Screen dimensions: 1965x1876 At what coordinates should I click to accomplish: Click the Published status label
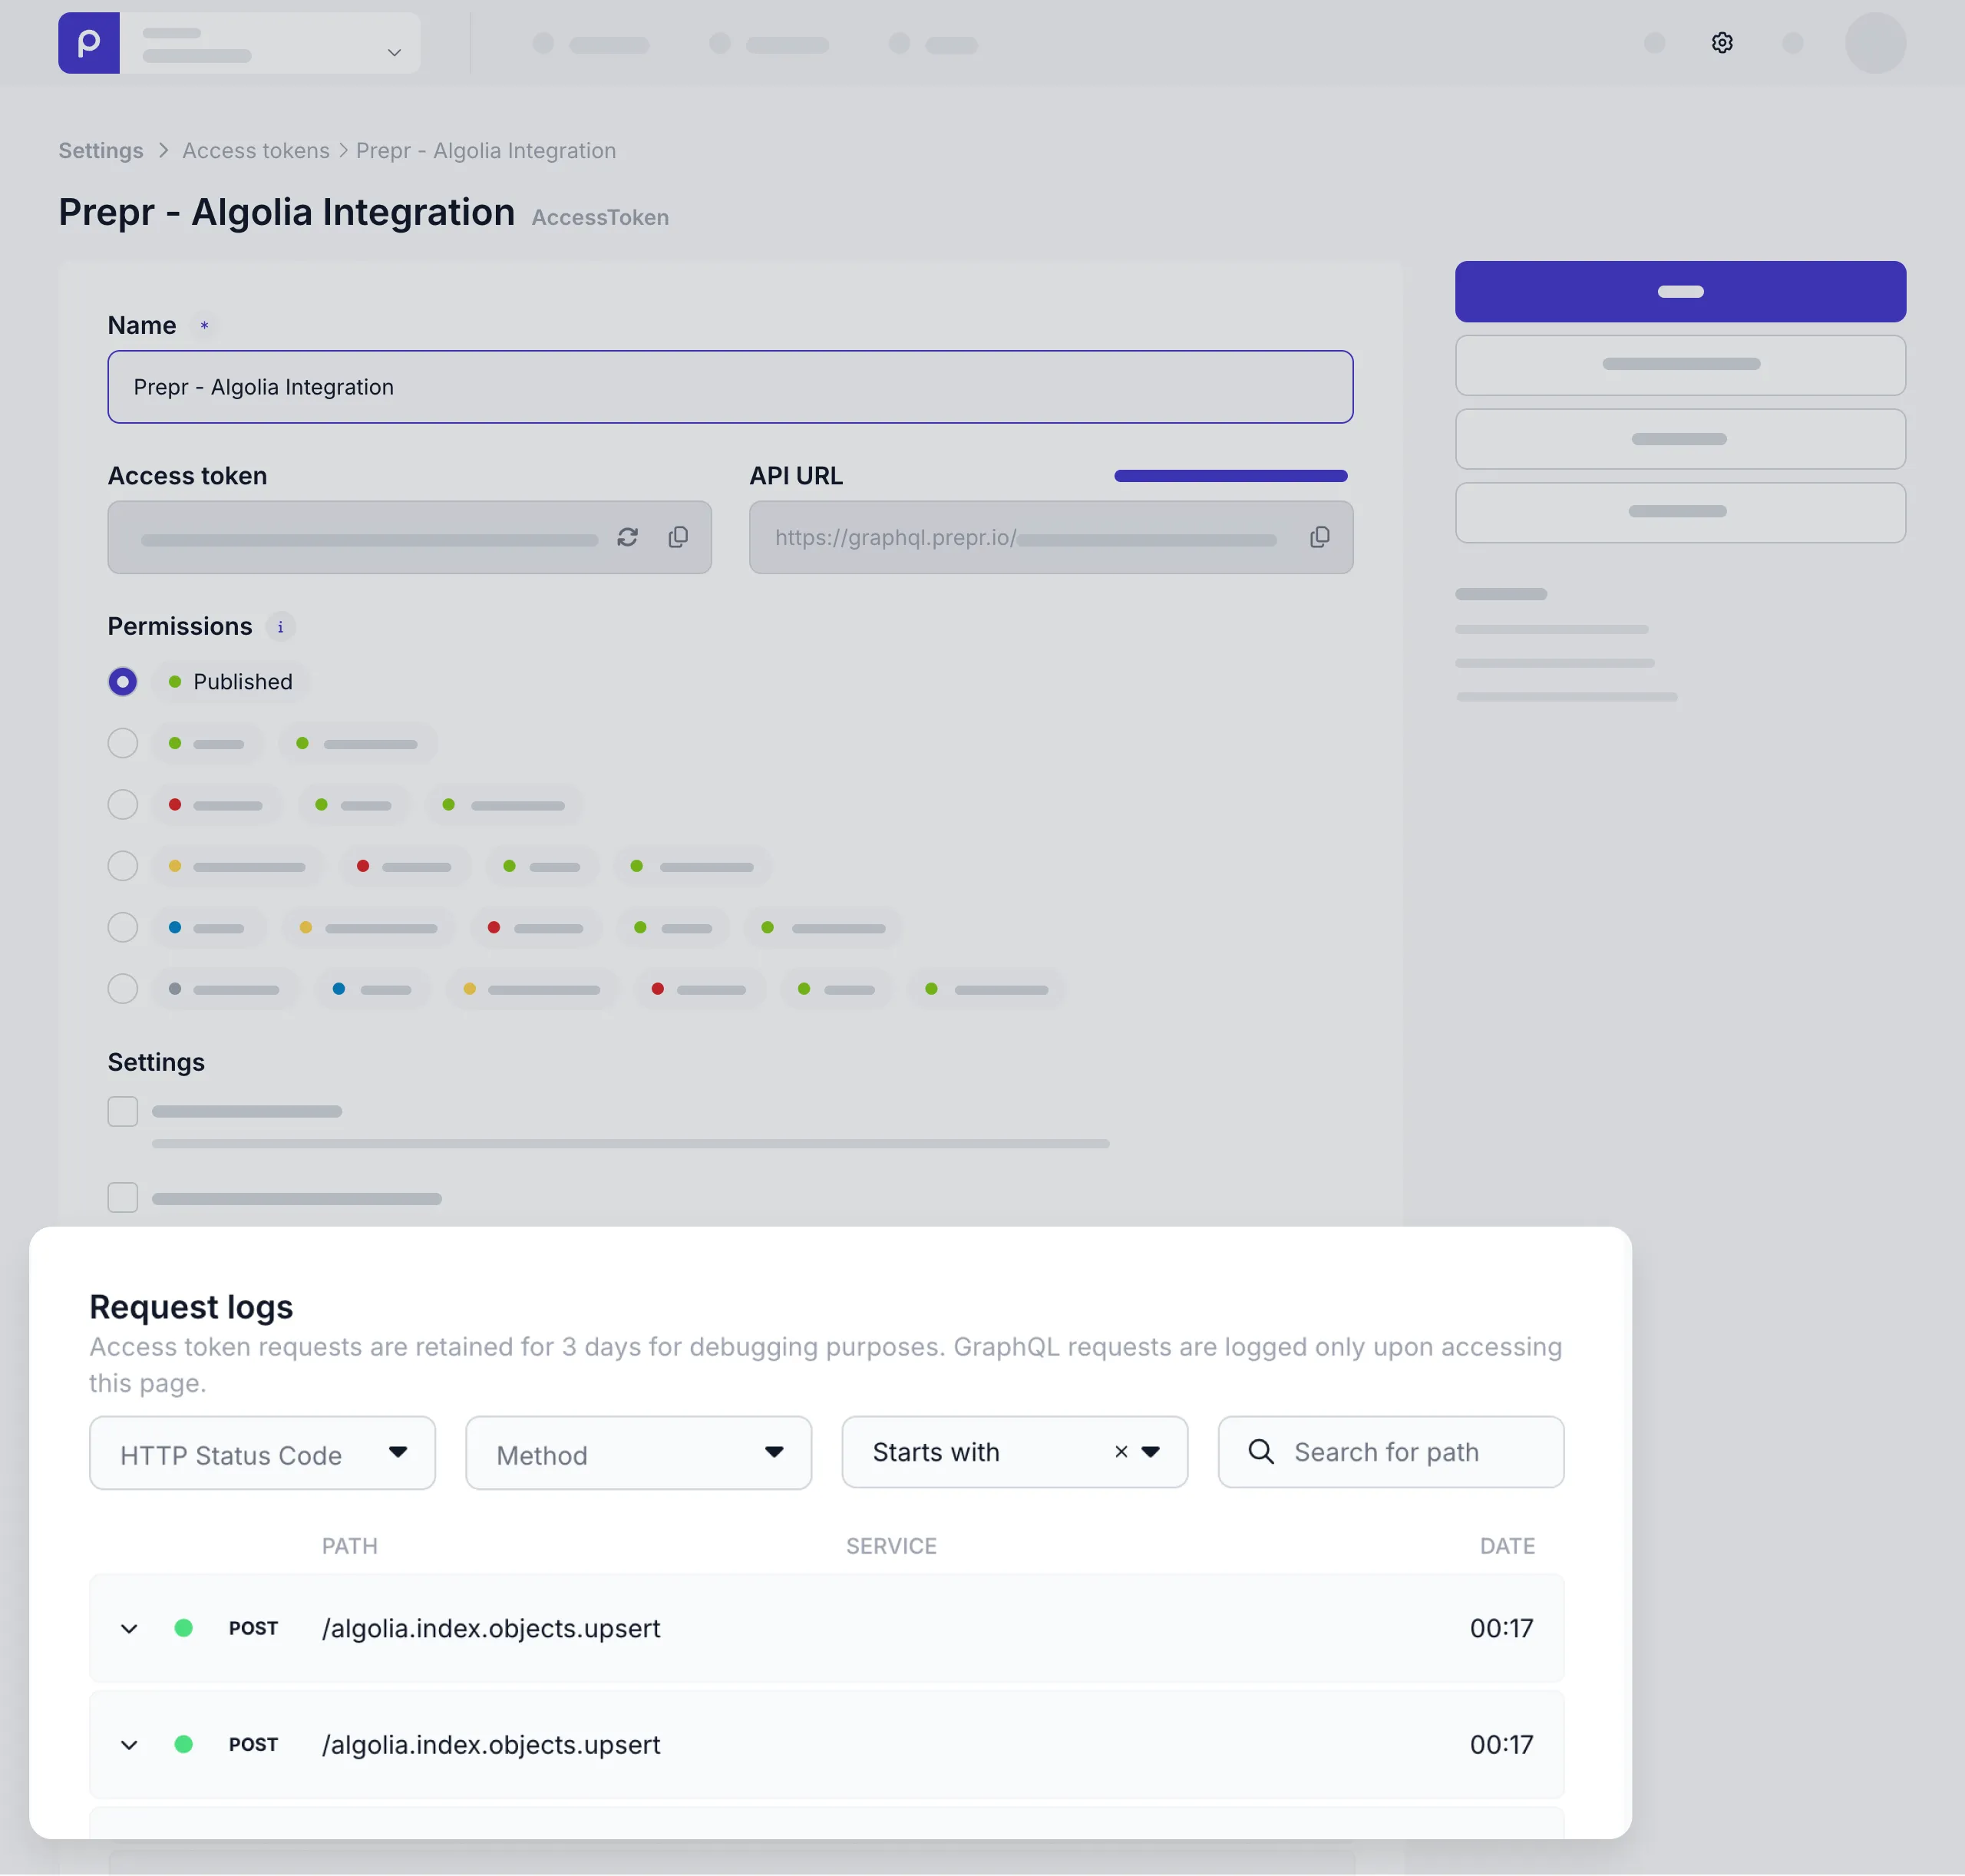(243, 682)
